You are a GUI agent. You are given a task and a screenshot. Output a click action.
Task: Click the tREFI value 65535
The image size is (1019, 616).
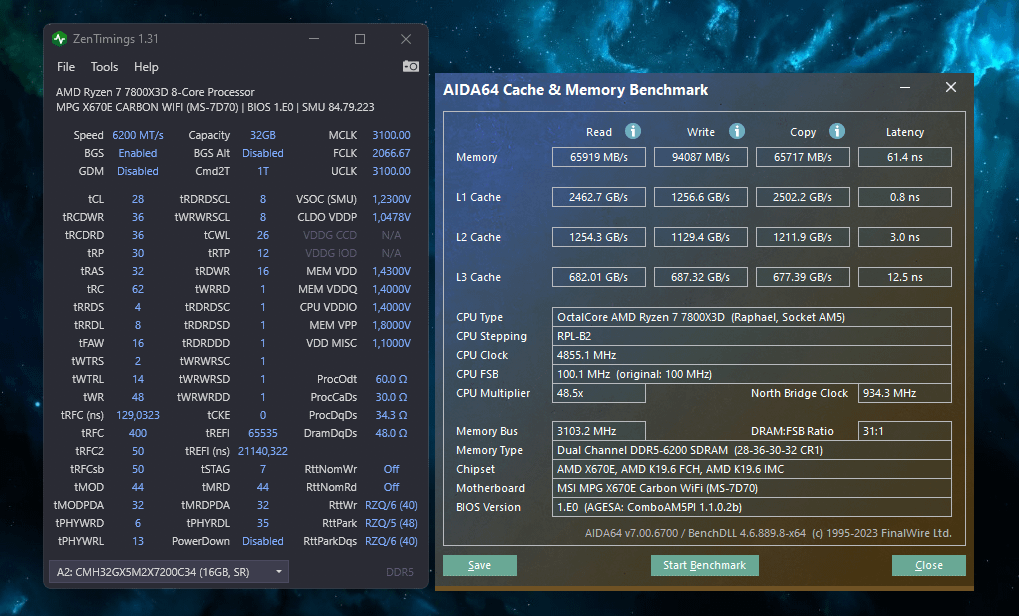pyautogui.click(x=263, y=433)
